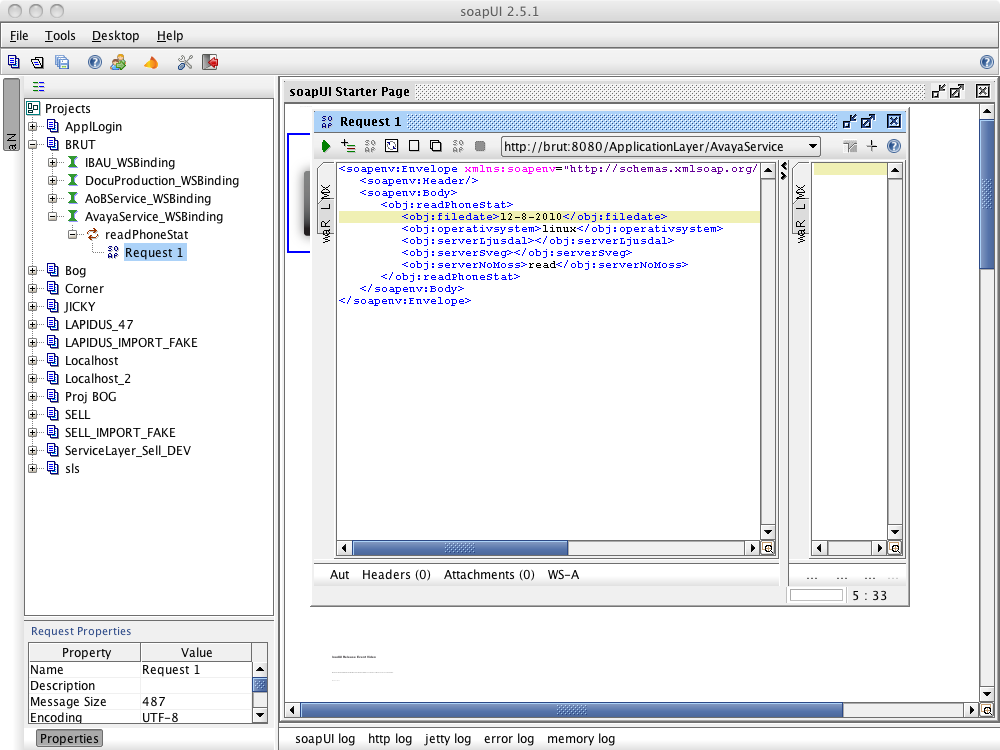Click the red-arrow Exit icon in main toolbar
1000x750 pixels.
(x=210, y=62)
